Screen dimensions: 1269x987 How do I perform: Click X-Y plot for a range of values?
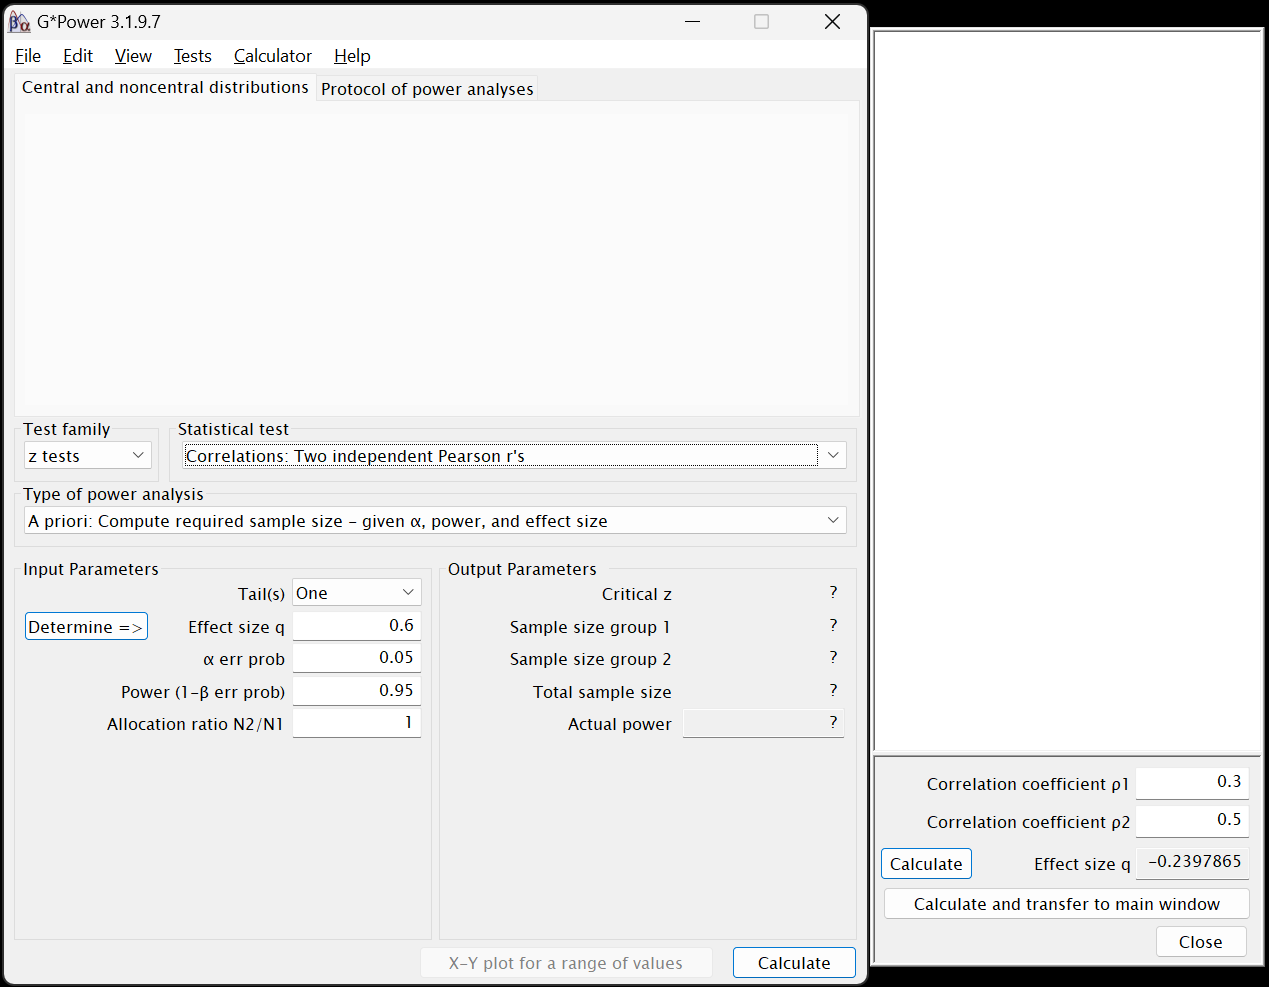[566, 963]
